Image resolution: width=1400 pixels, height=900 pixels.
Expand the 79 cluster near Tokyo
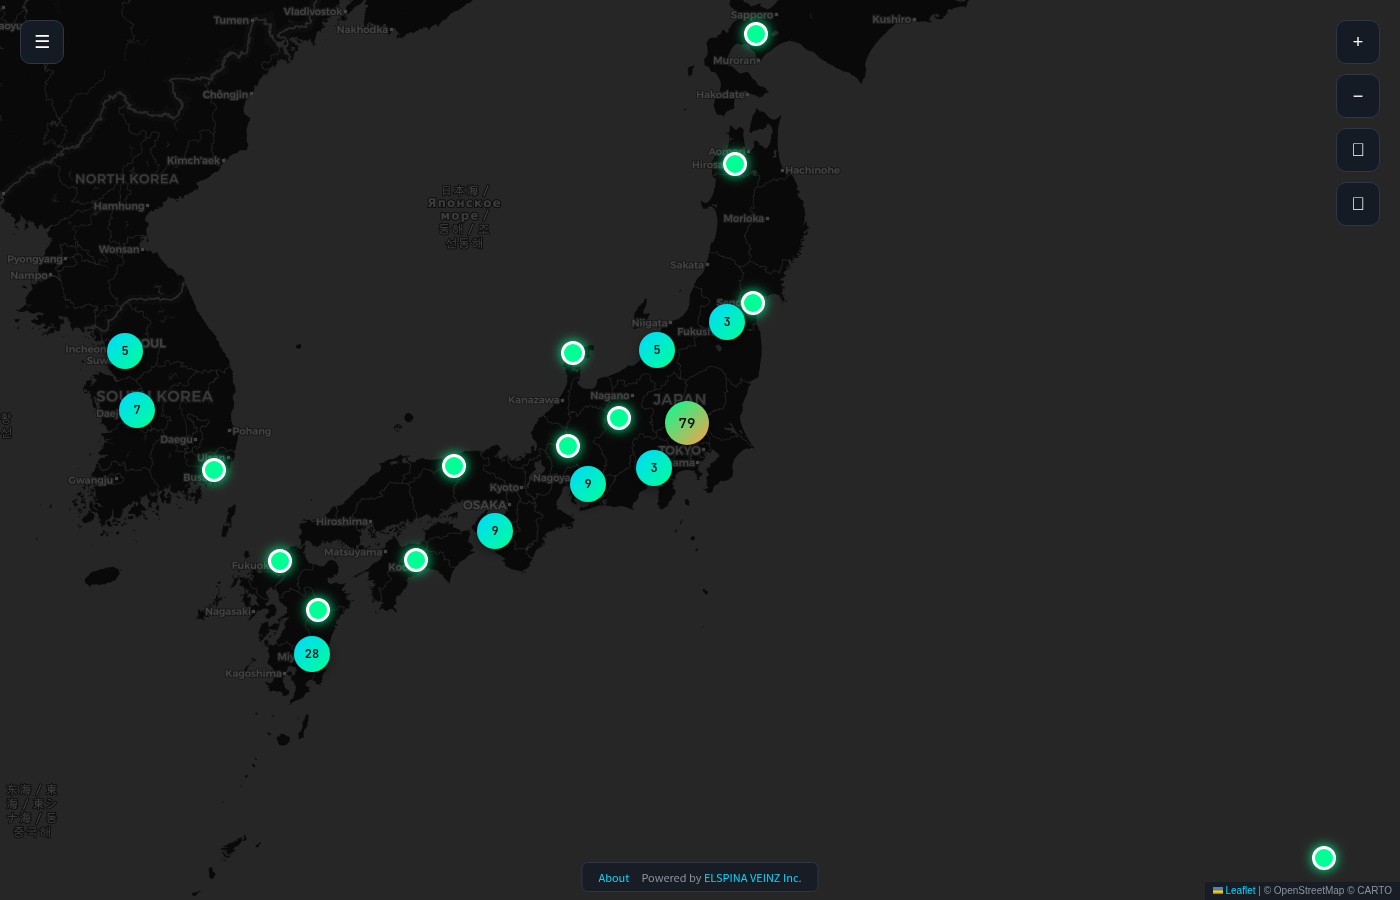pos(687,423)
